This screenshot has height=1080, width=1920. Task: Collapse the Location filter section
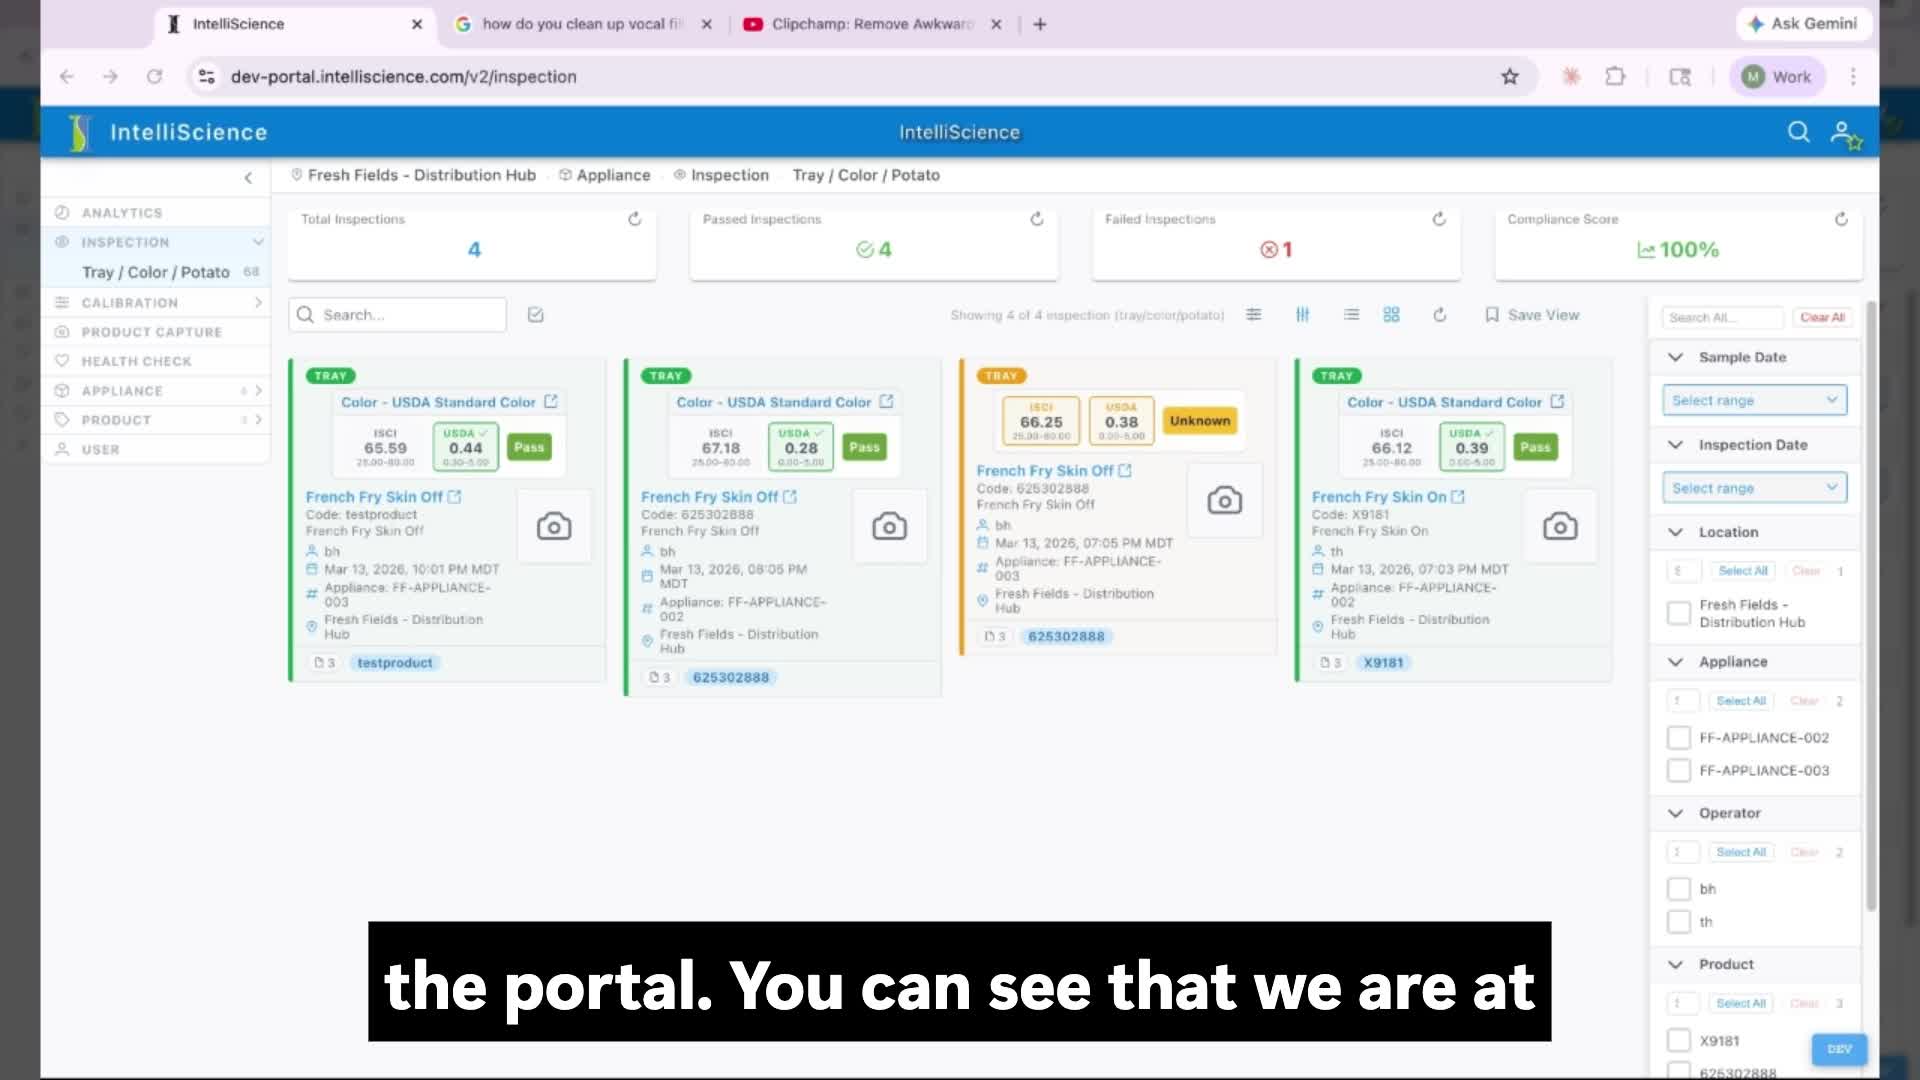point(1676,532)
